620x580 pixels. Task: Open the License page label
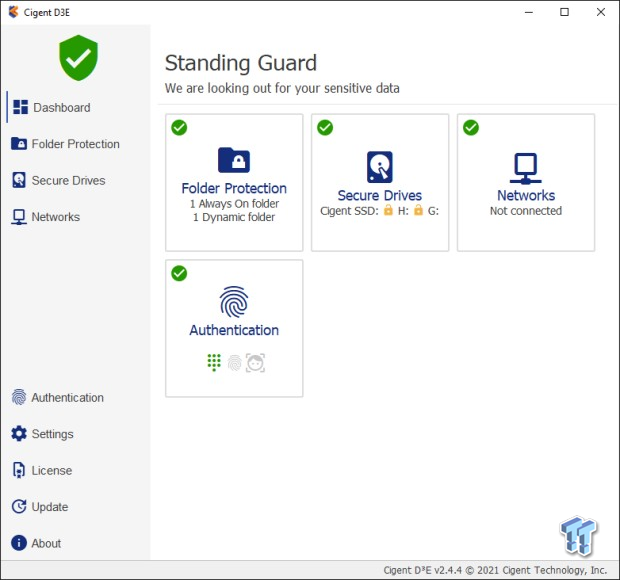(x=52, y=470)
